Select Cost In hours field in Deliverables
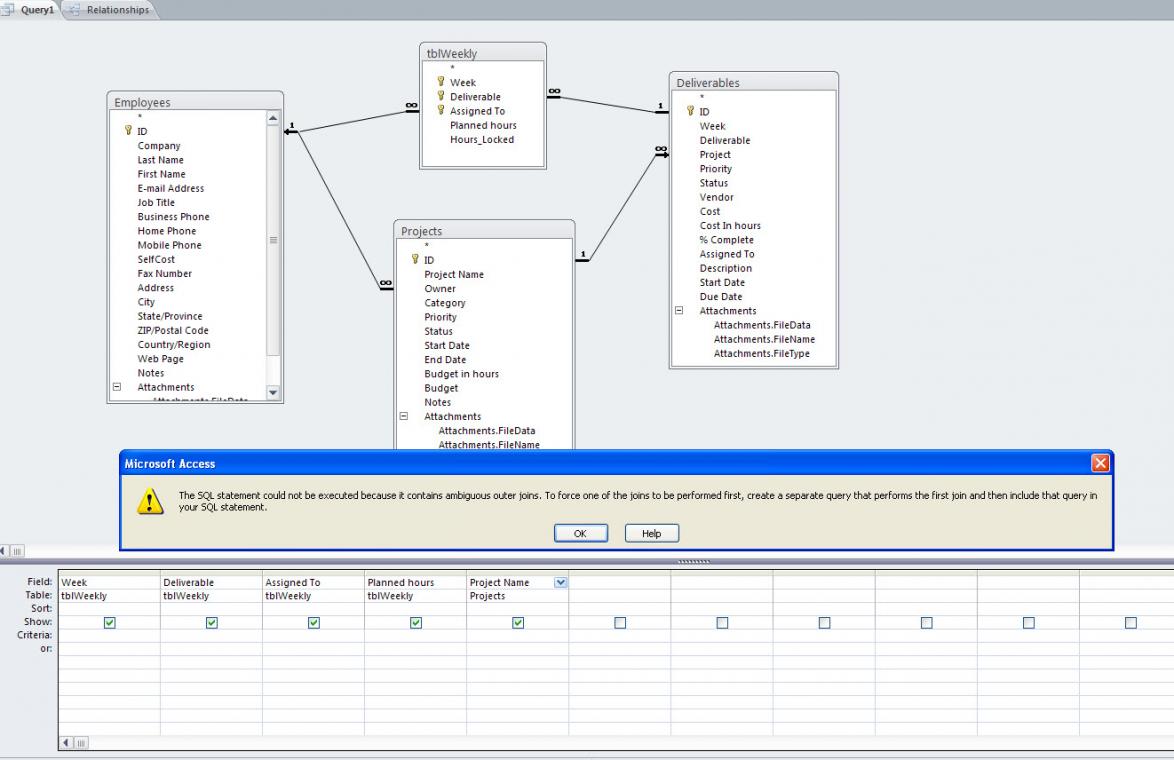This screenshot has height=760, width=1174. 730,225
